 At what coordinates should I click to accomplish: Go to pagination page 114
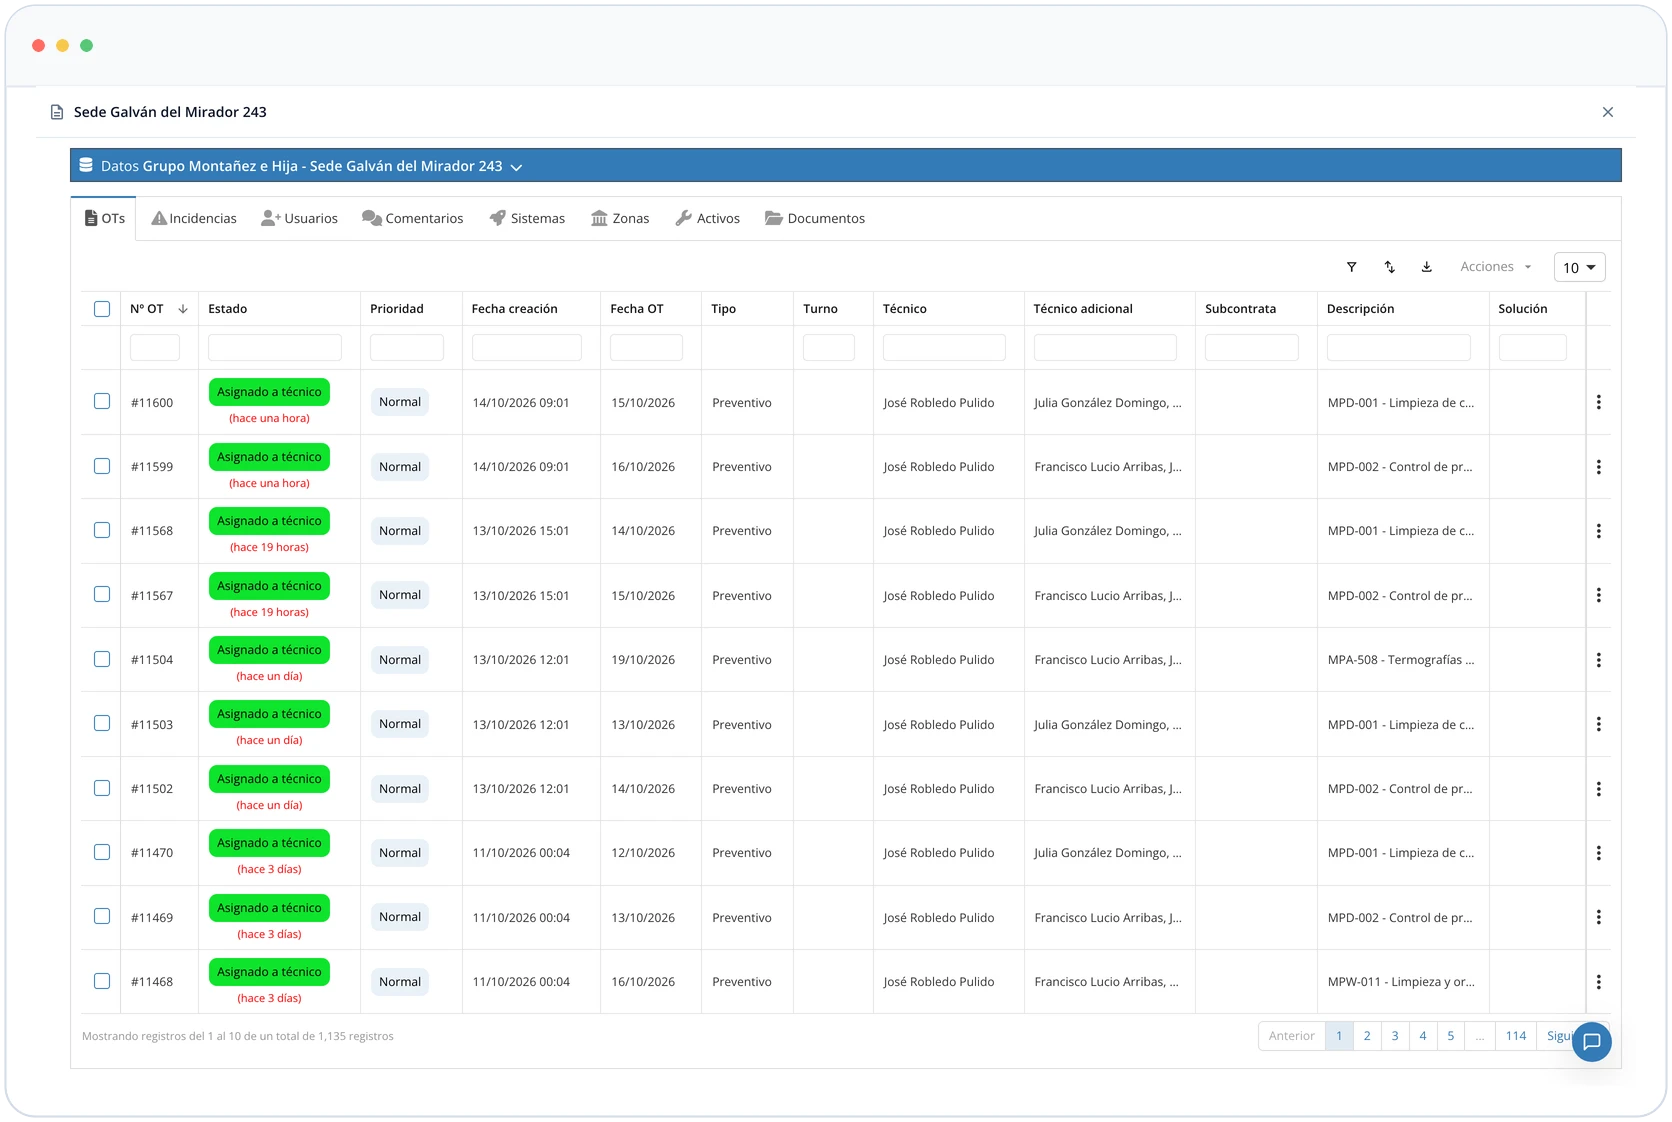click(1516, 1036)
